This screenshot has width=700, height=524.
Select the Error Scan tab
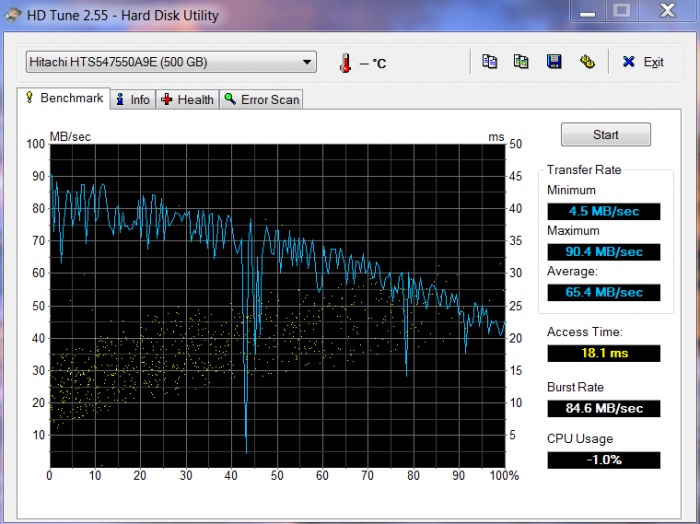[x=261, y=100]
